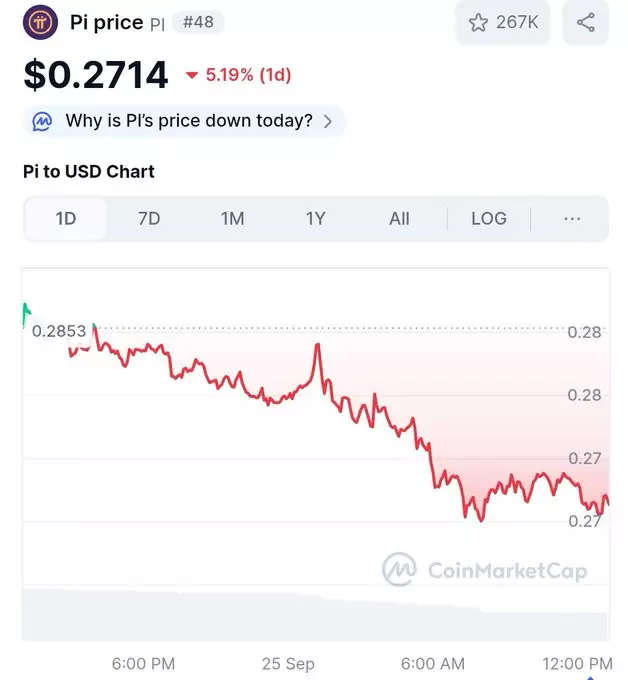Click the red down-triangle price change icon
This screenshot has height=680, width=628.
pos(192,75)
